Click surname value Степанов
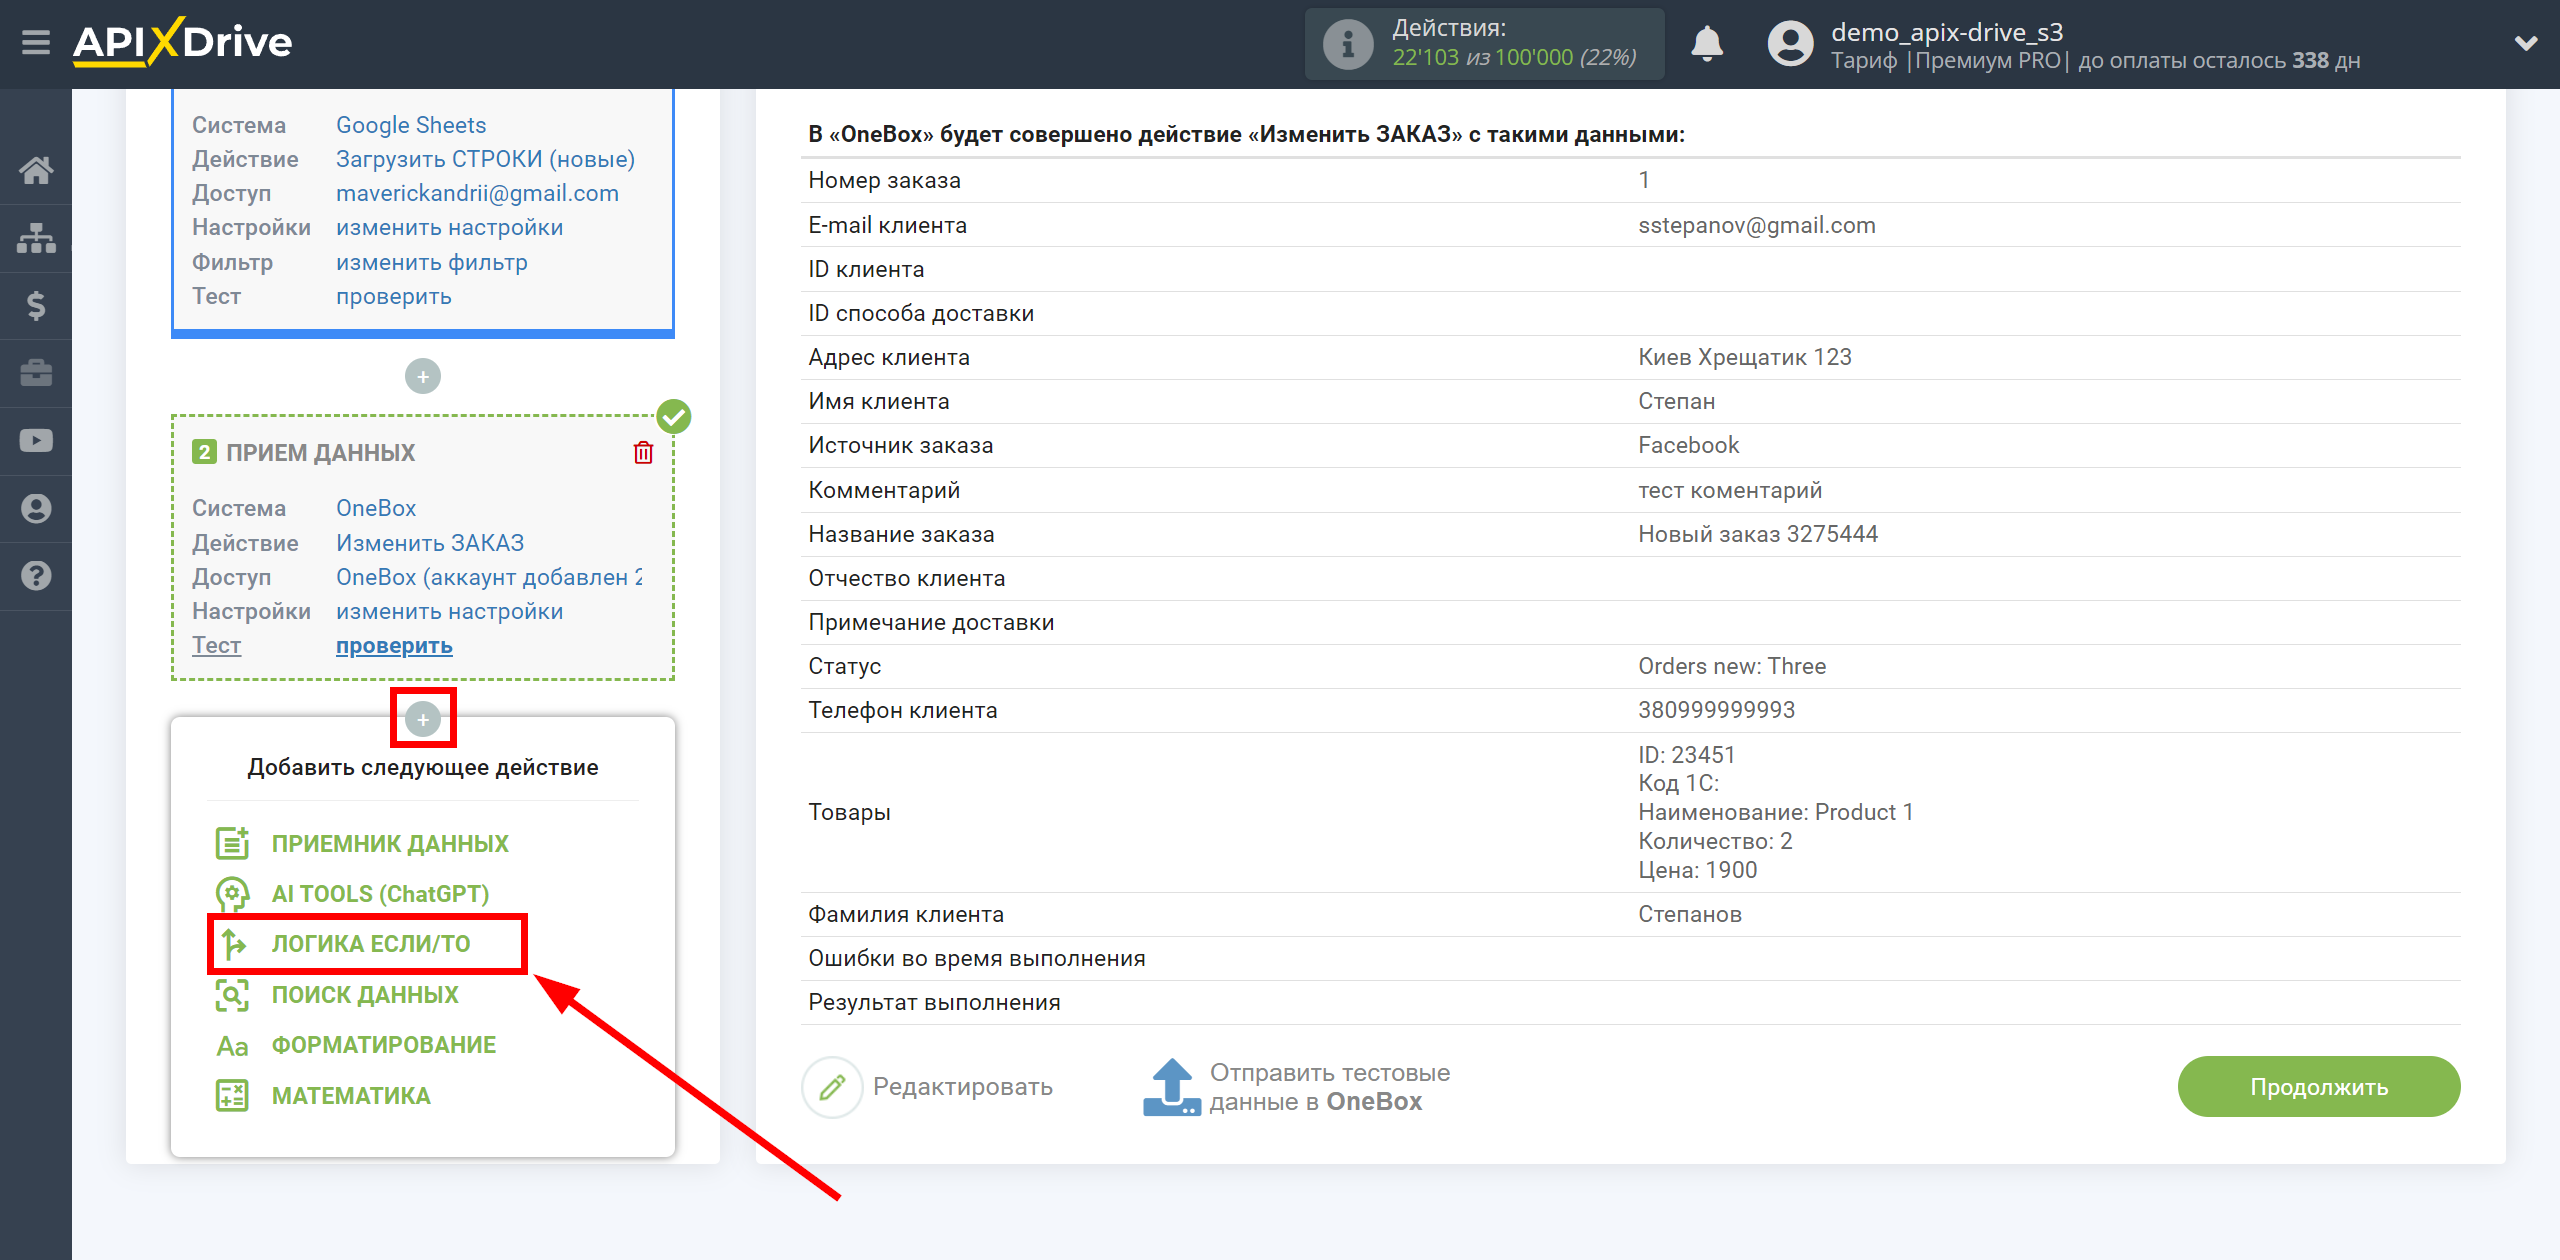This screenshot has width=2560, height=1260. [1689, 914]
